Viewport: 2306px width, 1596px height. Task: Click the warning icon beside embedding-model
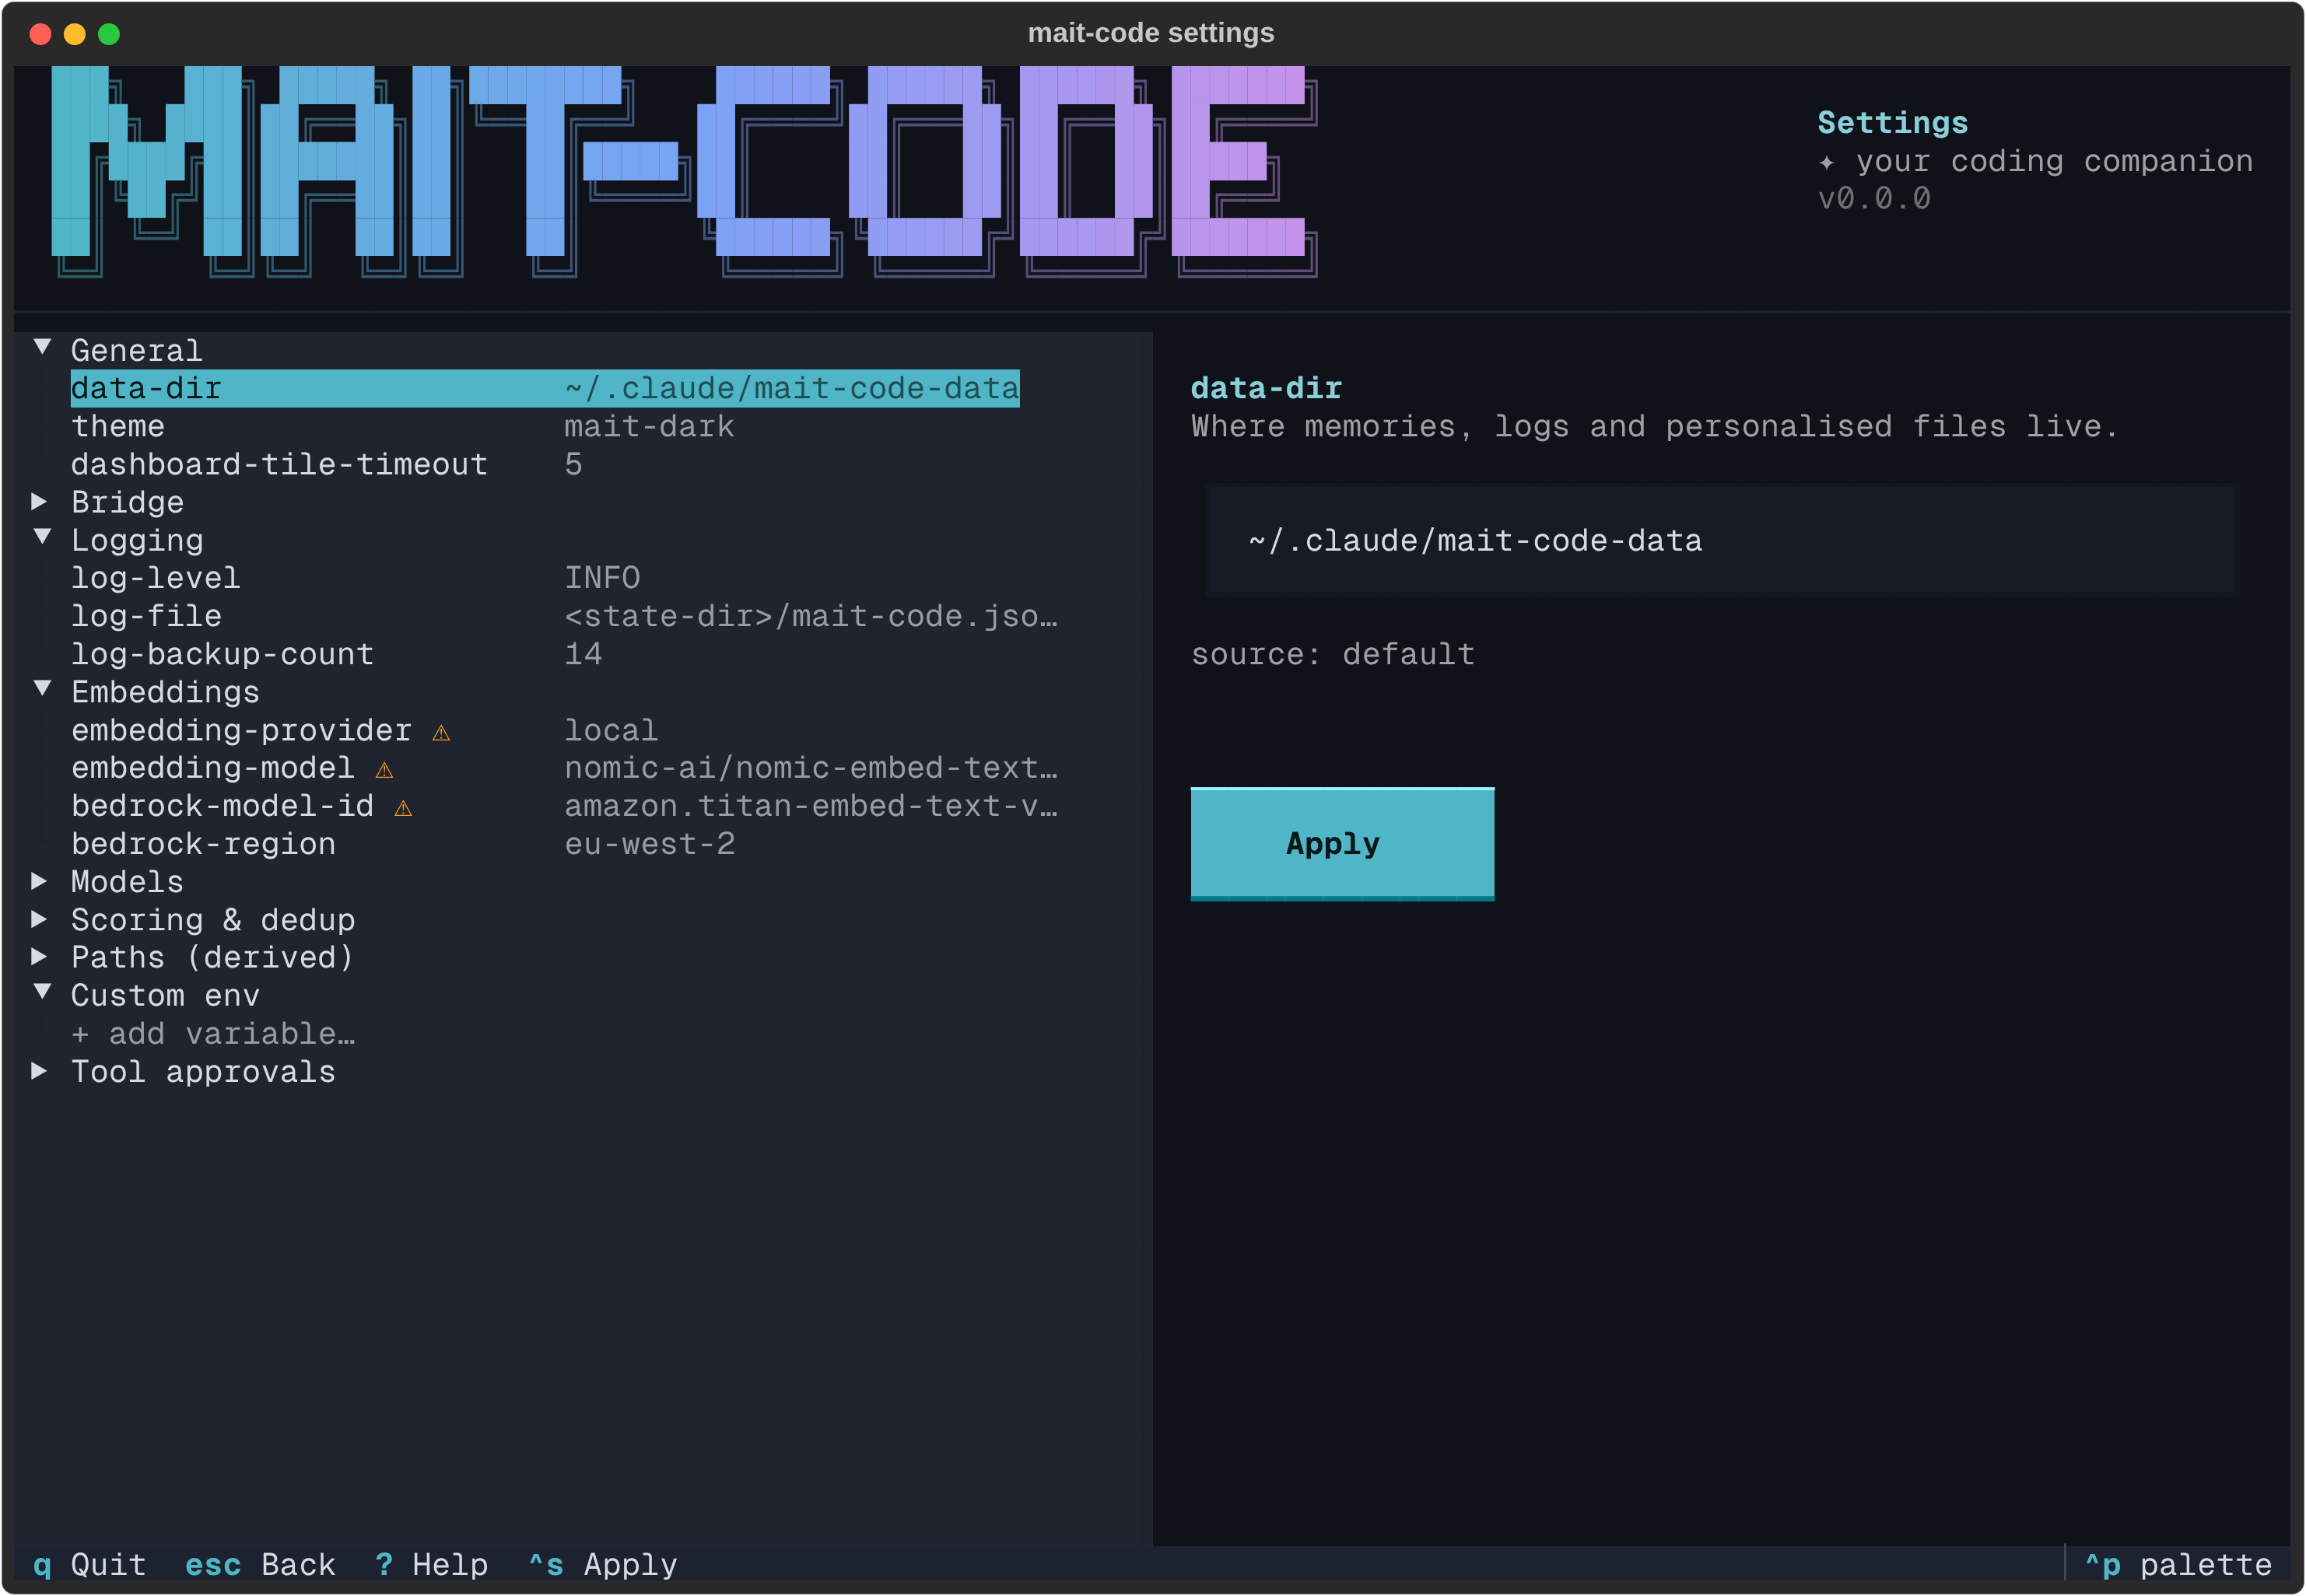(x=384, y=770)
